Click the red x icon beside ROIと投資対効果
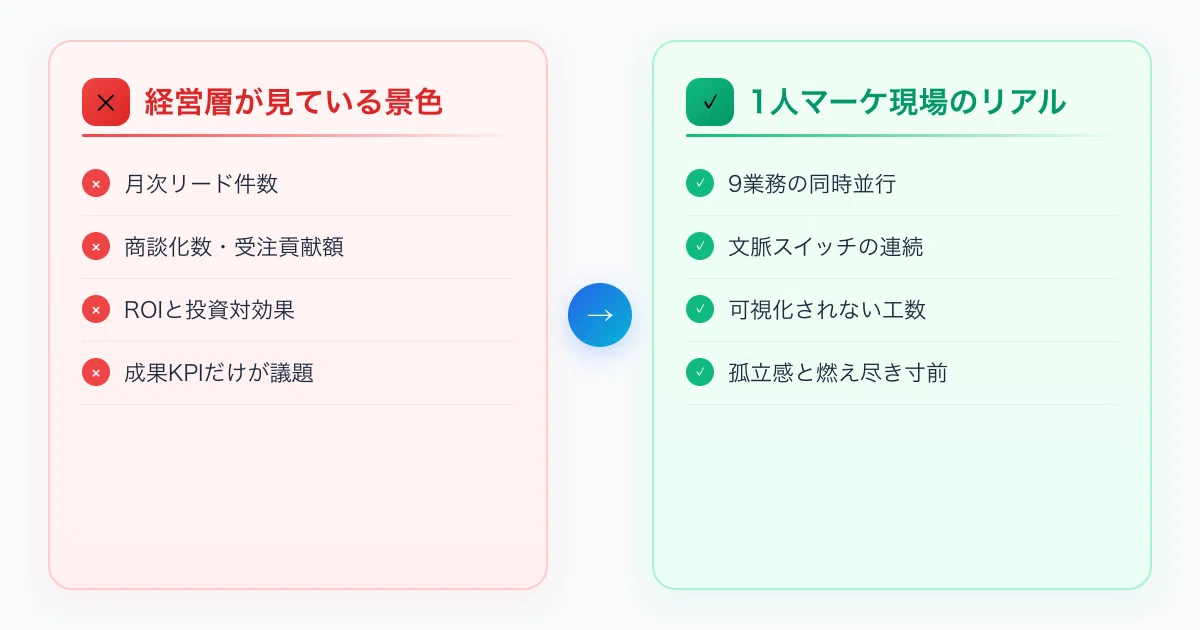 (x=96, y=310)
